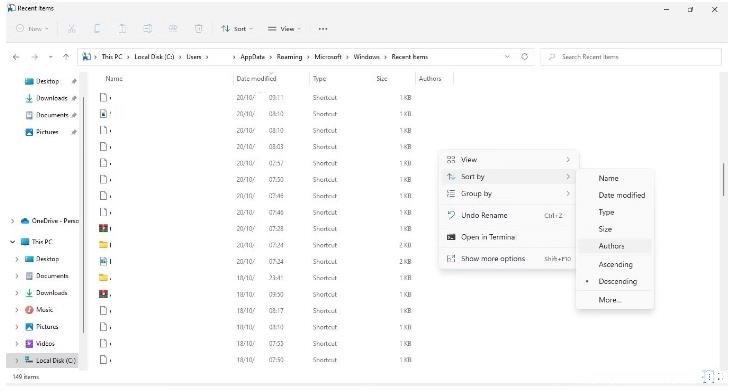Click the vertical scrollbar thumb
Viewport: 738px width, 392px height.
pos(724,180)
